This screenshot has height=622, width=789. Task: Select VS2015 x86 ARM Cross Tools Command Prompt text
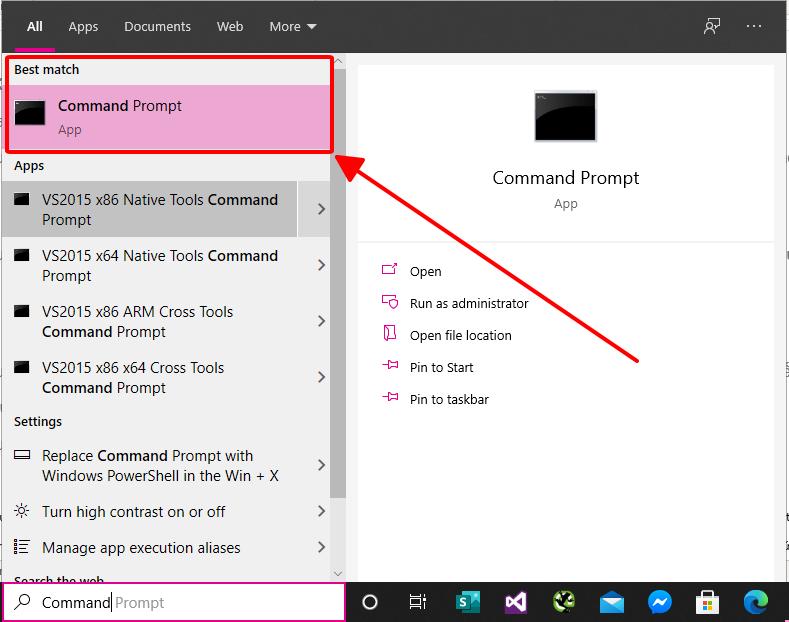point(137,321)
